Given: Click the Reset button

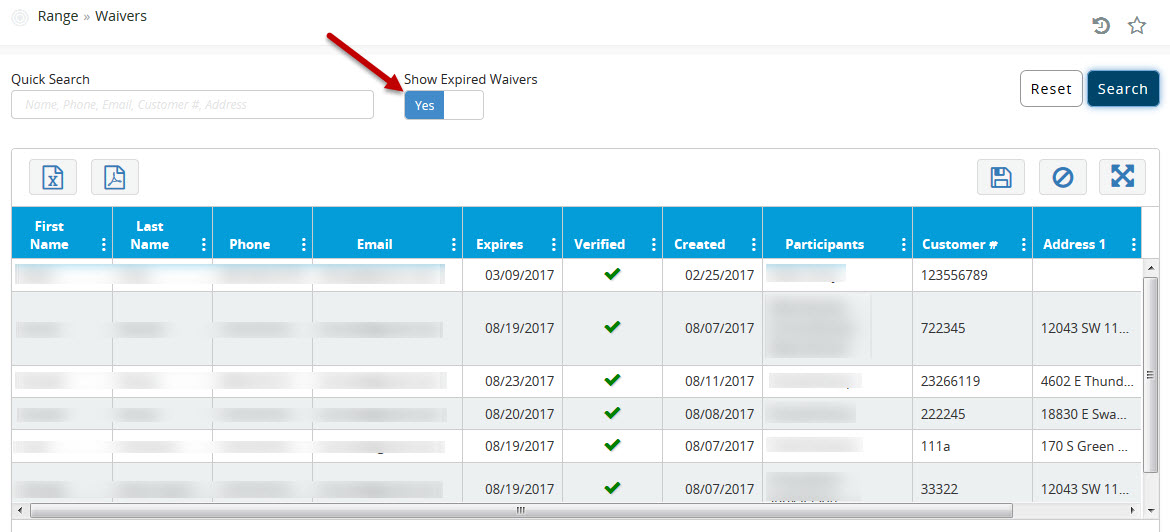Looking at the screenshot, I should point(1051,89).
